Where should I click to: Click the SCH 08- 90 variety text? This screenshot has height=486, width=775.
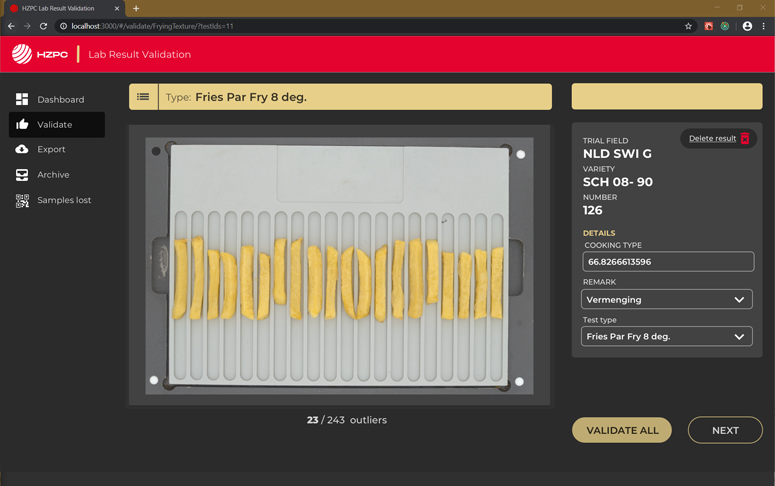(x=617, y=182)
